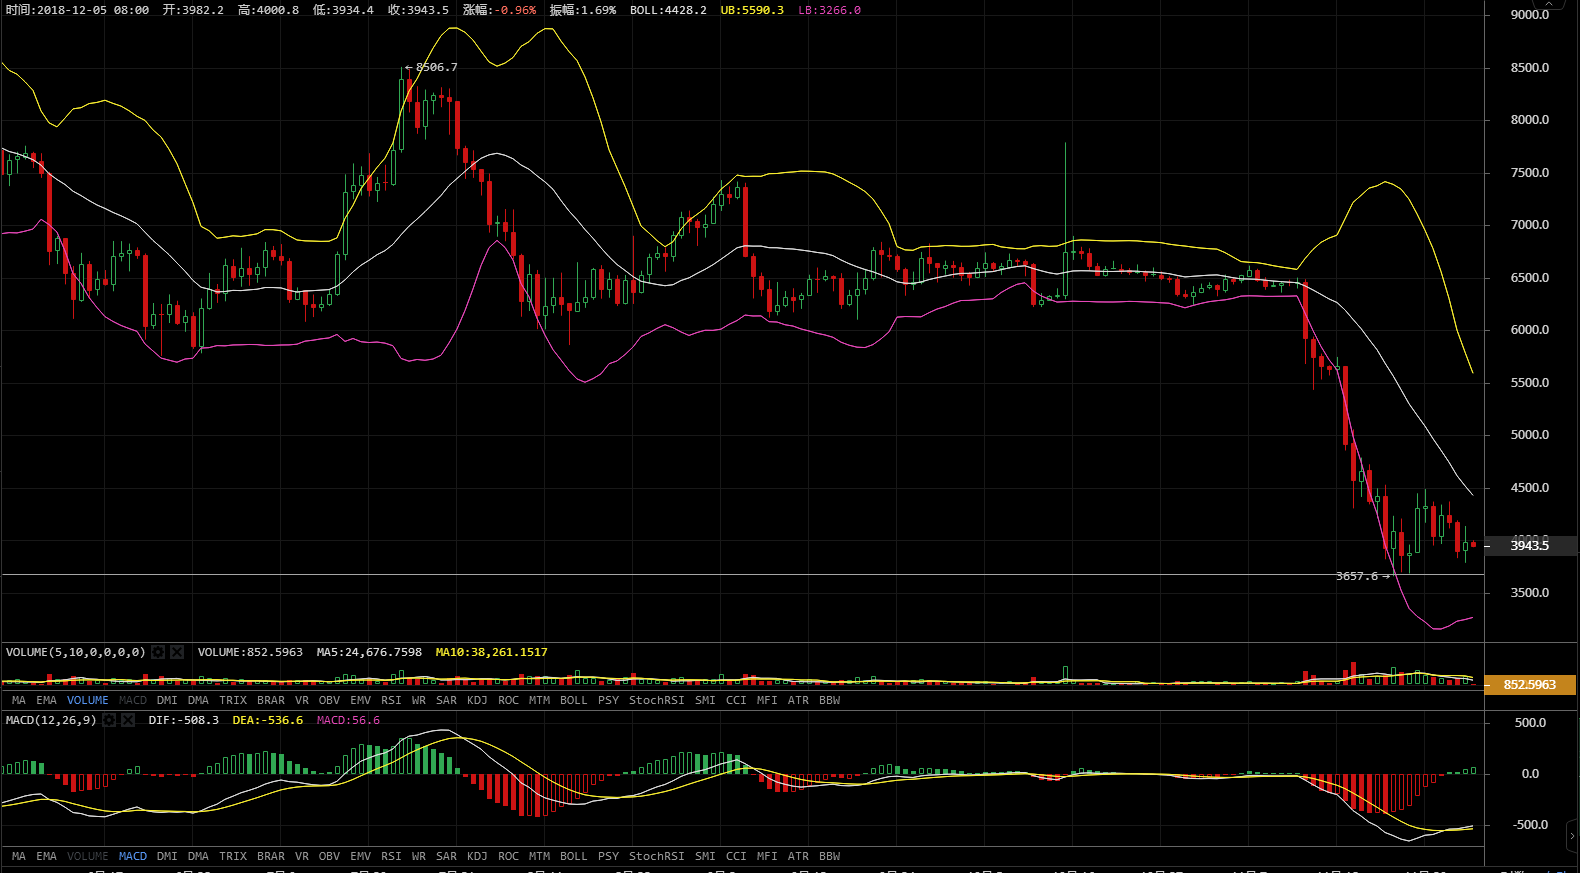This screenshot has height=873, width=1580.
Task: Set bottom pane indicator to OBV
Action: click(x=329, y=856)
